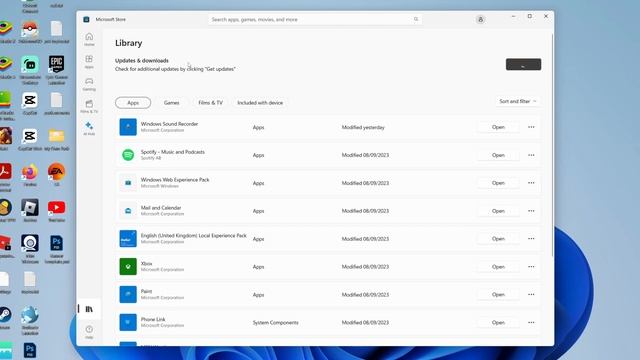The image size is (640, 360).
Task: Open Help in Store sidebar
Action: tap(89, 332)
